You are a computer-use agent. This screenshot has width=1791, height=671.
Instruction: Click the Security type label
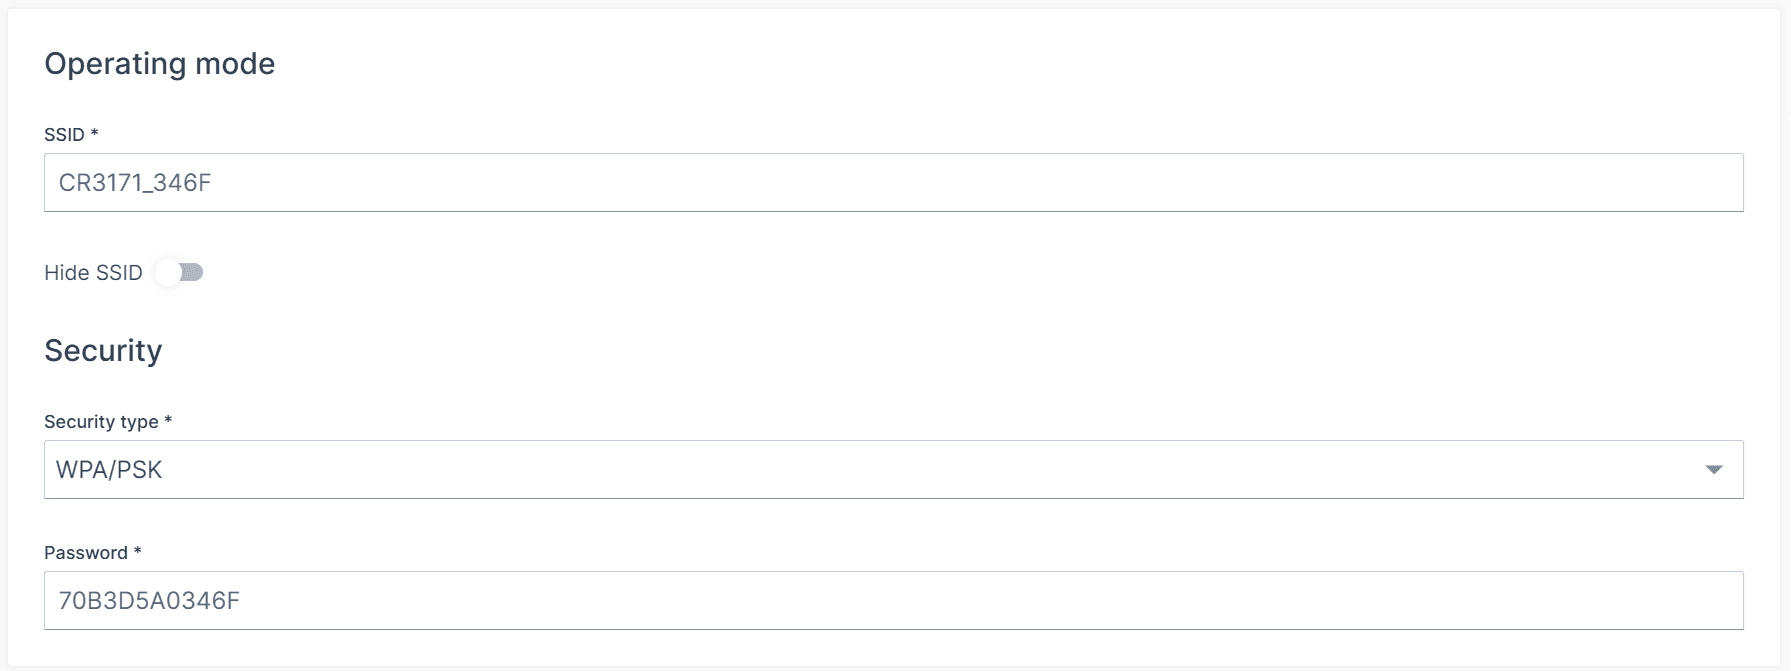101,422
